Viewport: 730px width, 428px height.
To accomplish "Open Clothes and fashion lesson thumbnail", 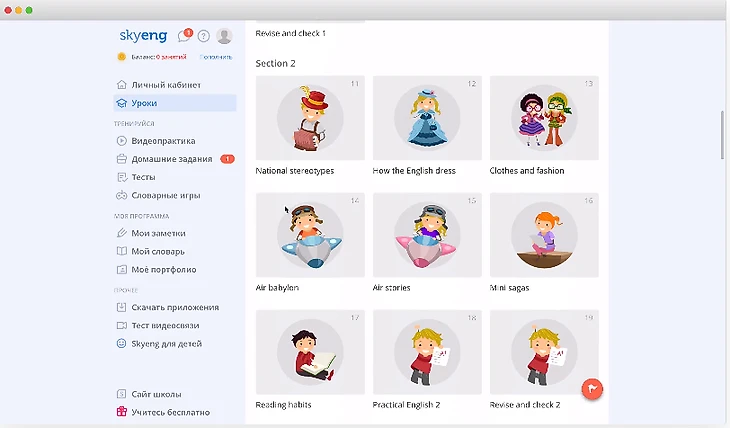I will pyautogui.click(x=544, y=118).
